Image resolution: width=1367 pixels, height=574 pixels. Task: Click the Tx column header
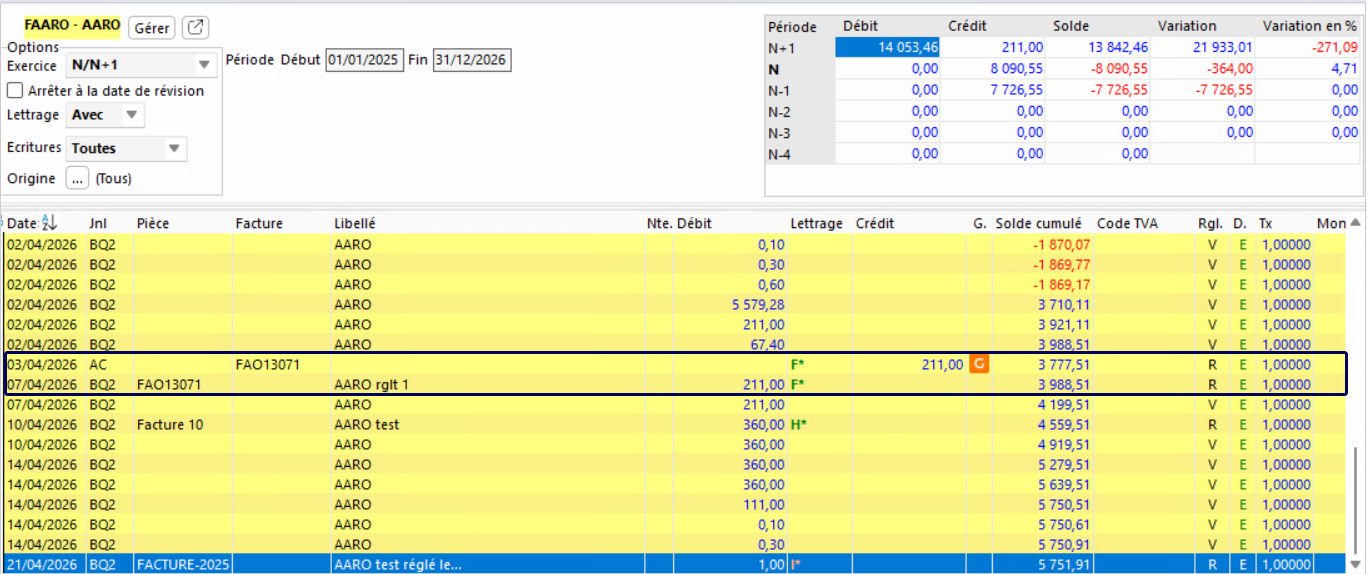1265,223
